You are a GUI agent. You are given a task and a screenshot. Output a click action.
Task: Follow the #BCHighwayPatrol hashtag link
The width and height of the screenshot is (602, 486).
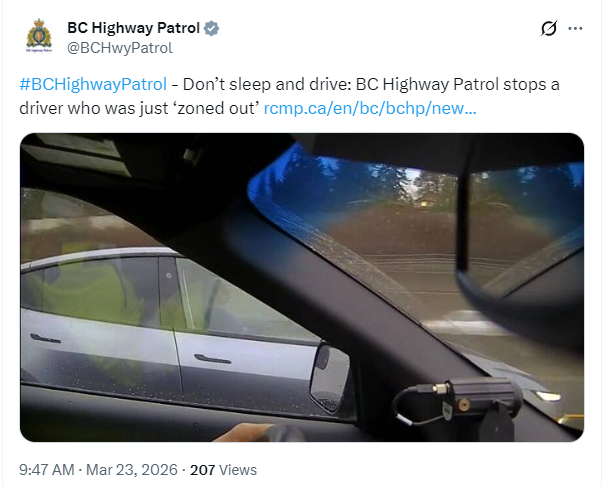[x=93, y=84]
